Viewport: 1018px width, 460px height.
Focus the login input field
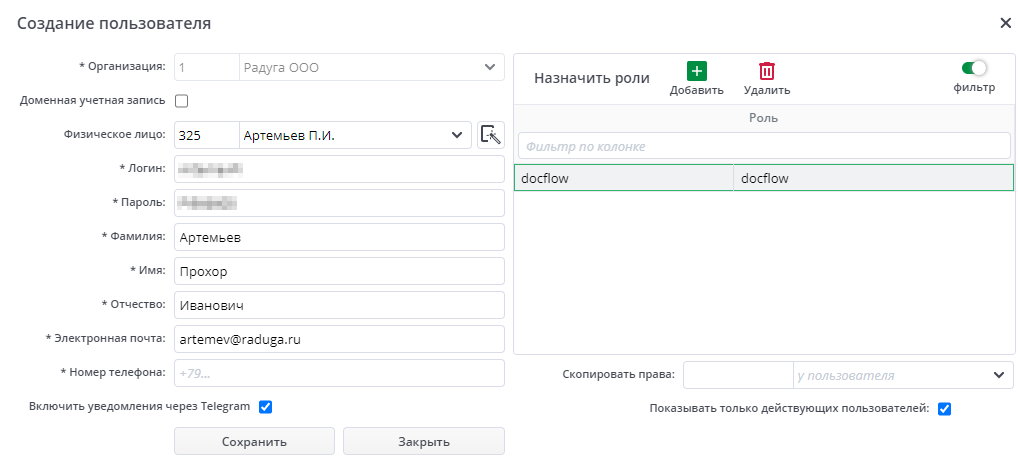pyautogui.click(x=339, y=169)
